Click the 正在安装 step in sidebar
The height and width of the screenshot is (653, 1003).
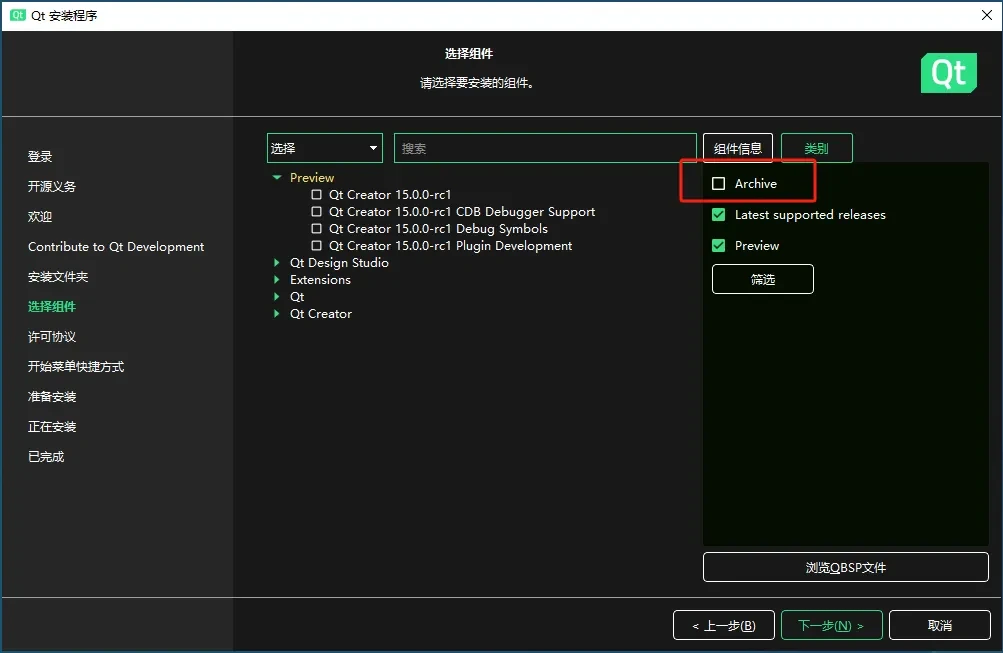(x=52, y=427)
